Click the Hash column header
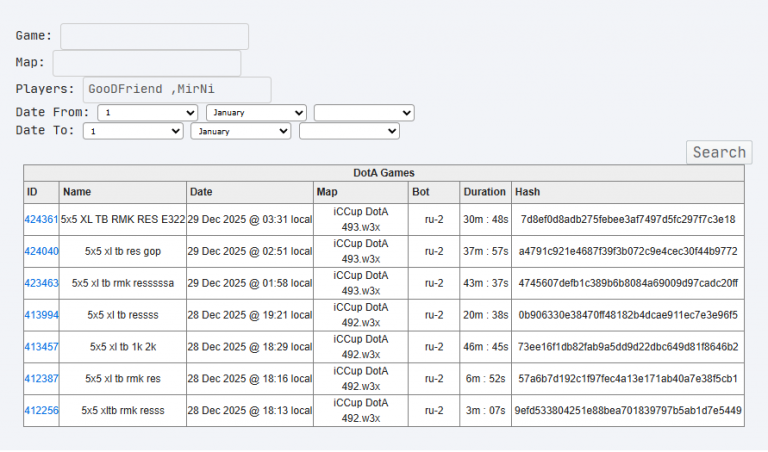 pyautogui.click(x=628, y=192)
